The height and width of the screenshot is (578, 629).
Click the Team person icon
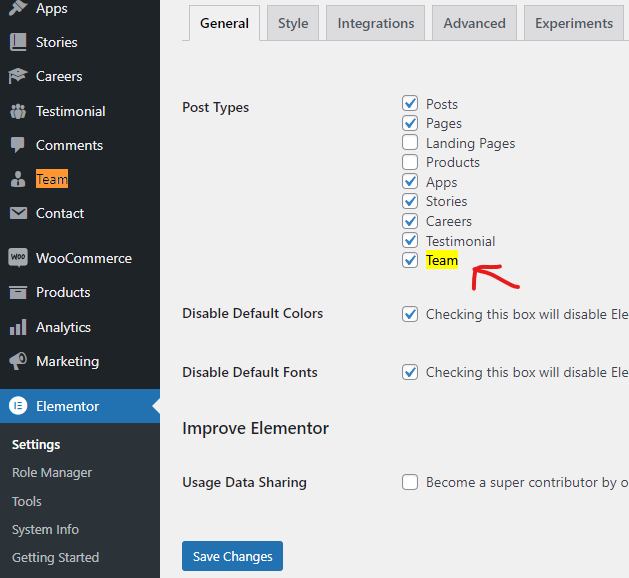tap(18, 179)
